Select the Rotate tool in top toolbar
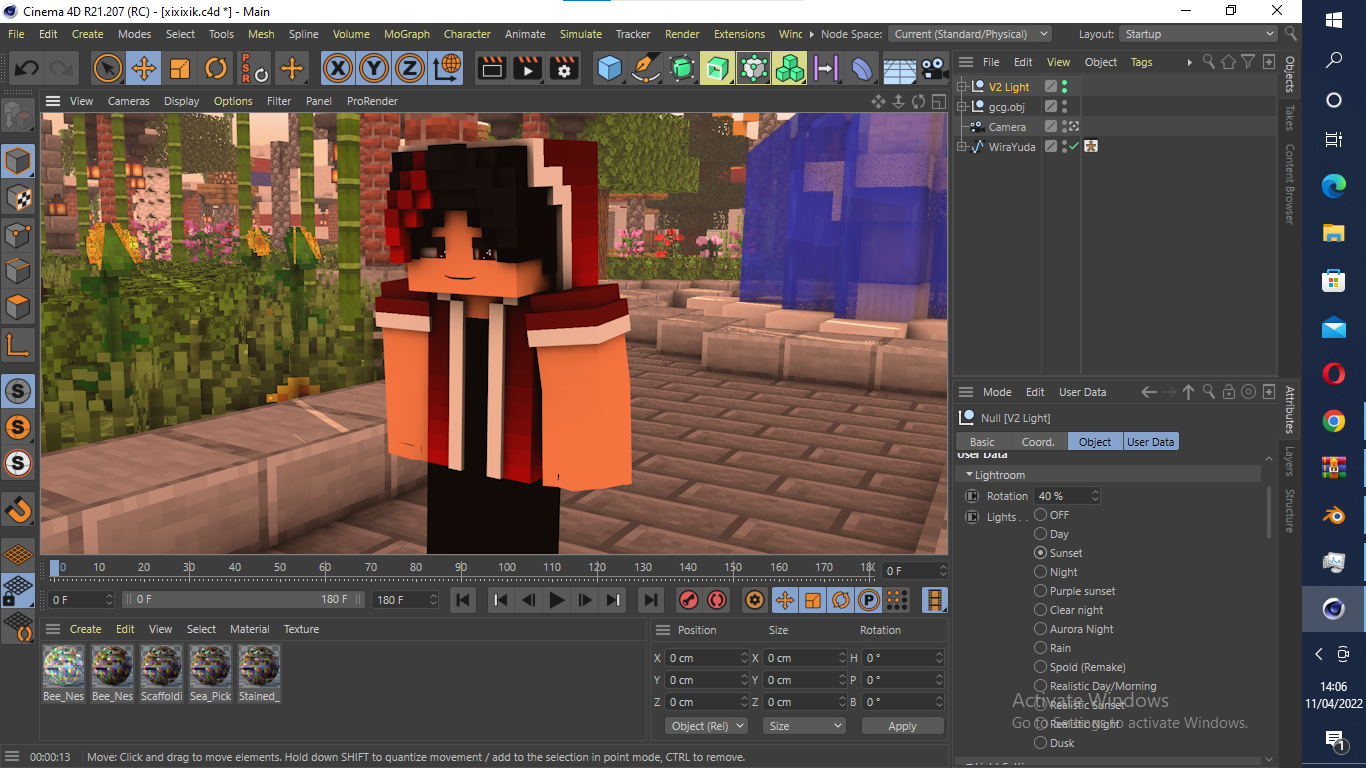 pos(216,68)
